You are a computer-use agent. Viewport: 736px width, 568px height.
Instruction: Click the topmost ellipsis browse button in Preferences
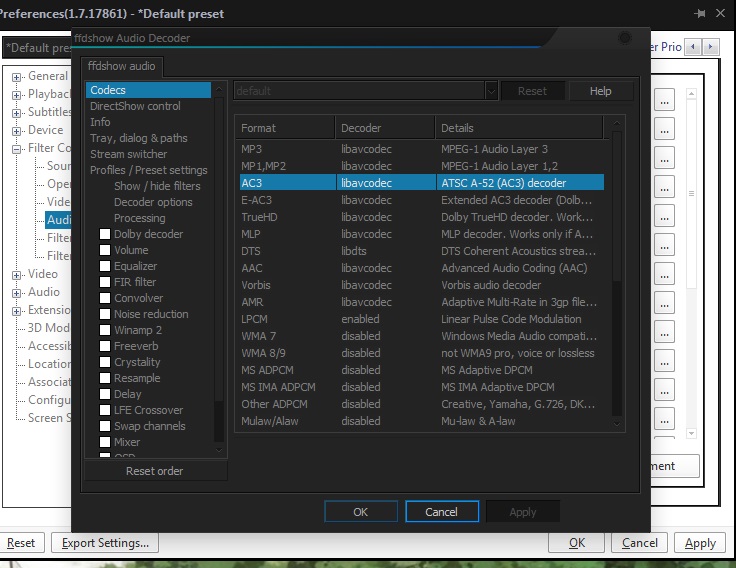pos(664,100)
